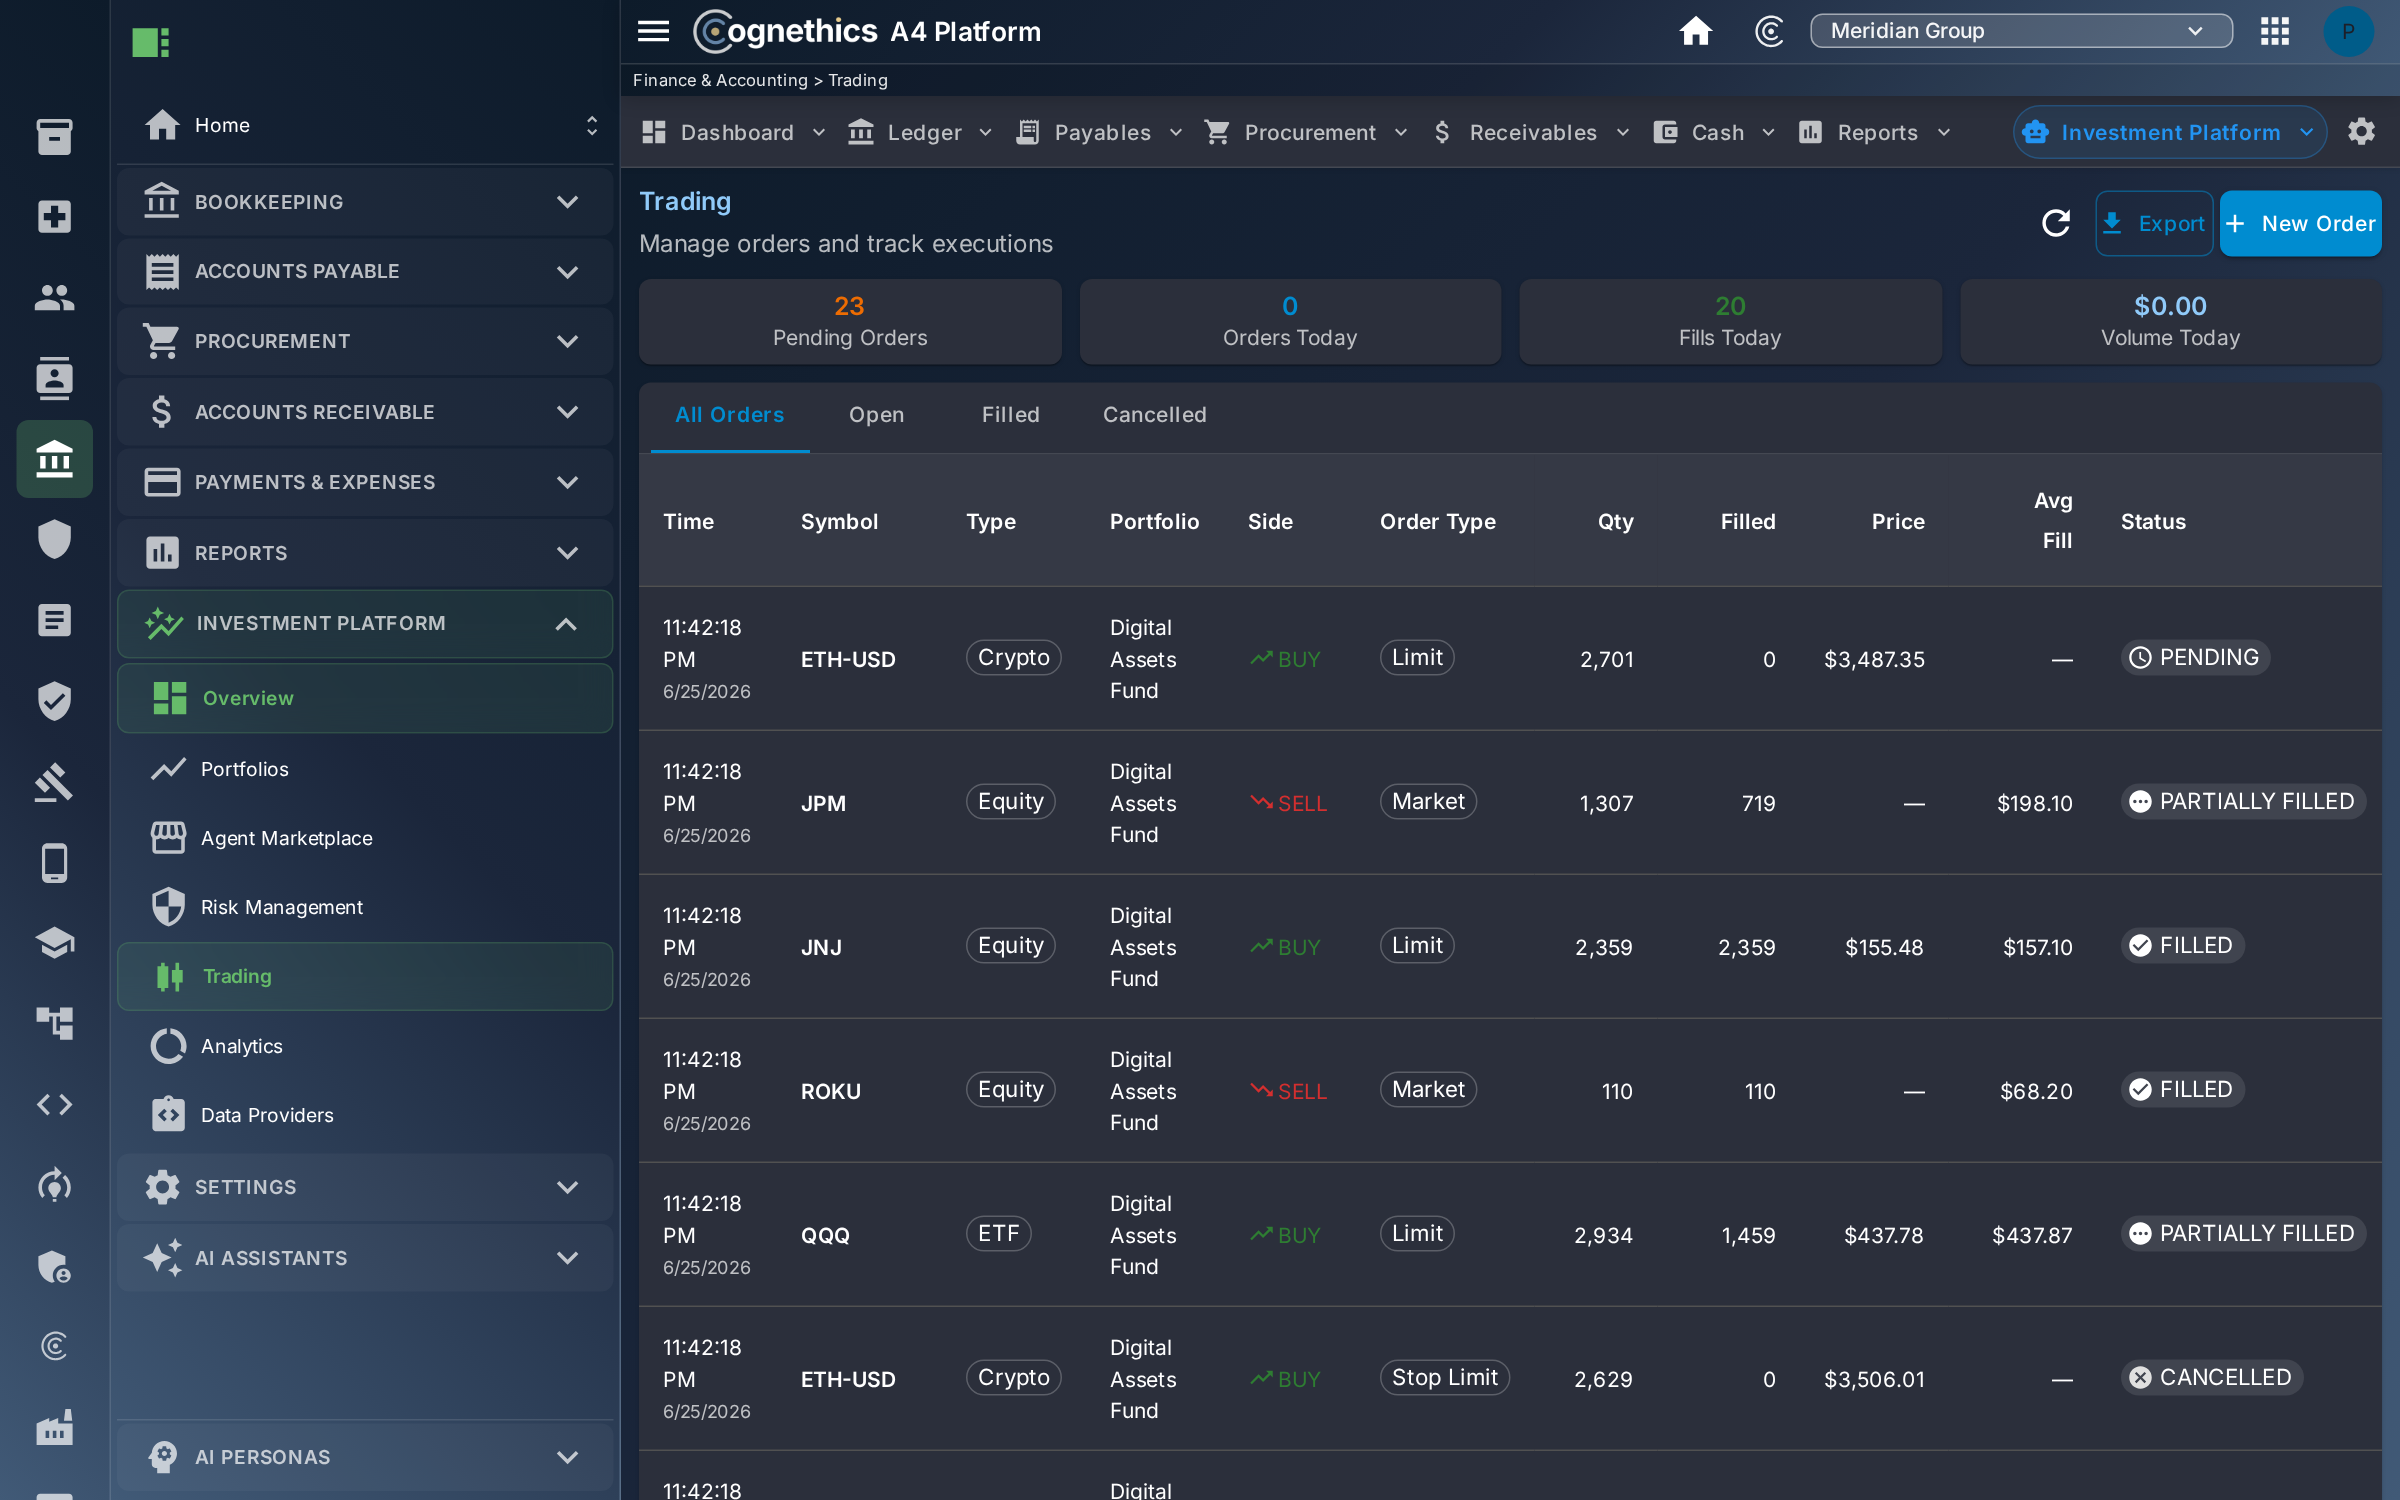Screen dimensions: 2400x1500
Task: Open the code brackets icon in left rail
Action: [54, 1105]
